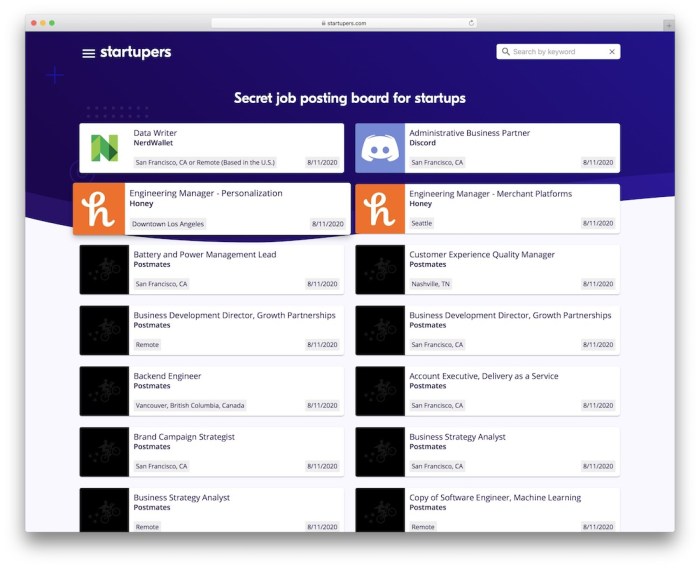
Task: Select Engineering Manager - Personalization posting
Action: [x=207, y=193]
